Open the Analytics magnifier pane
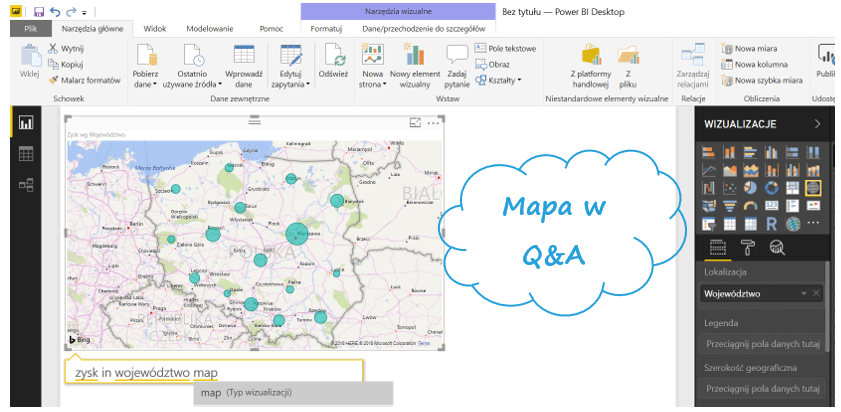 click(776, 248)
